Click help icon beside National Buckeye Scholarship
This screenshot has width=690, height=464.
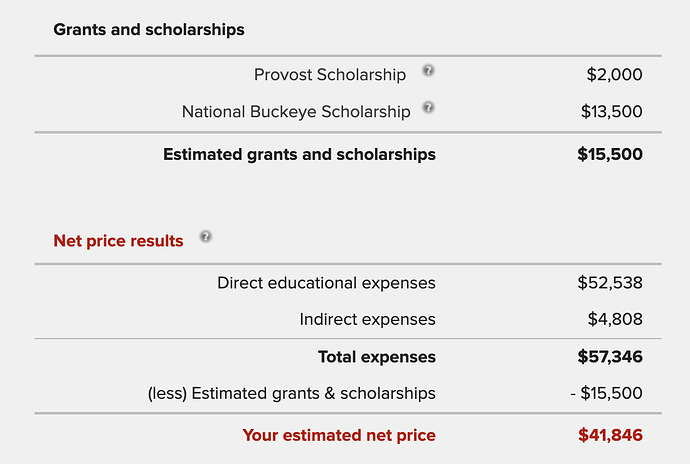[428, 108]
